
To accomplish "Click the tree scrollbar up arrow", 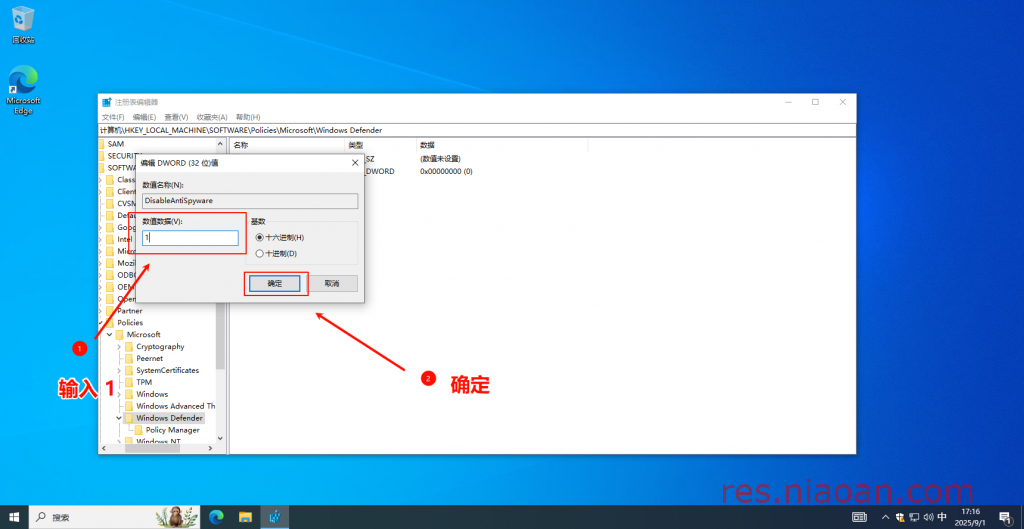I will pyautogui.click(x=220, y=144).
